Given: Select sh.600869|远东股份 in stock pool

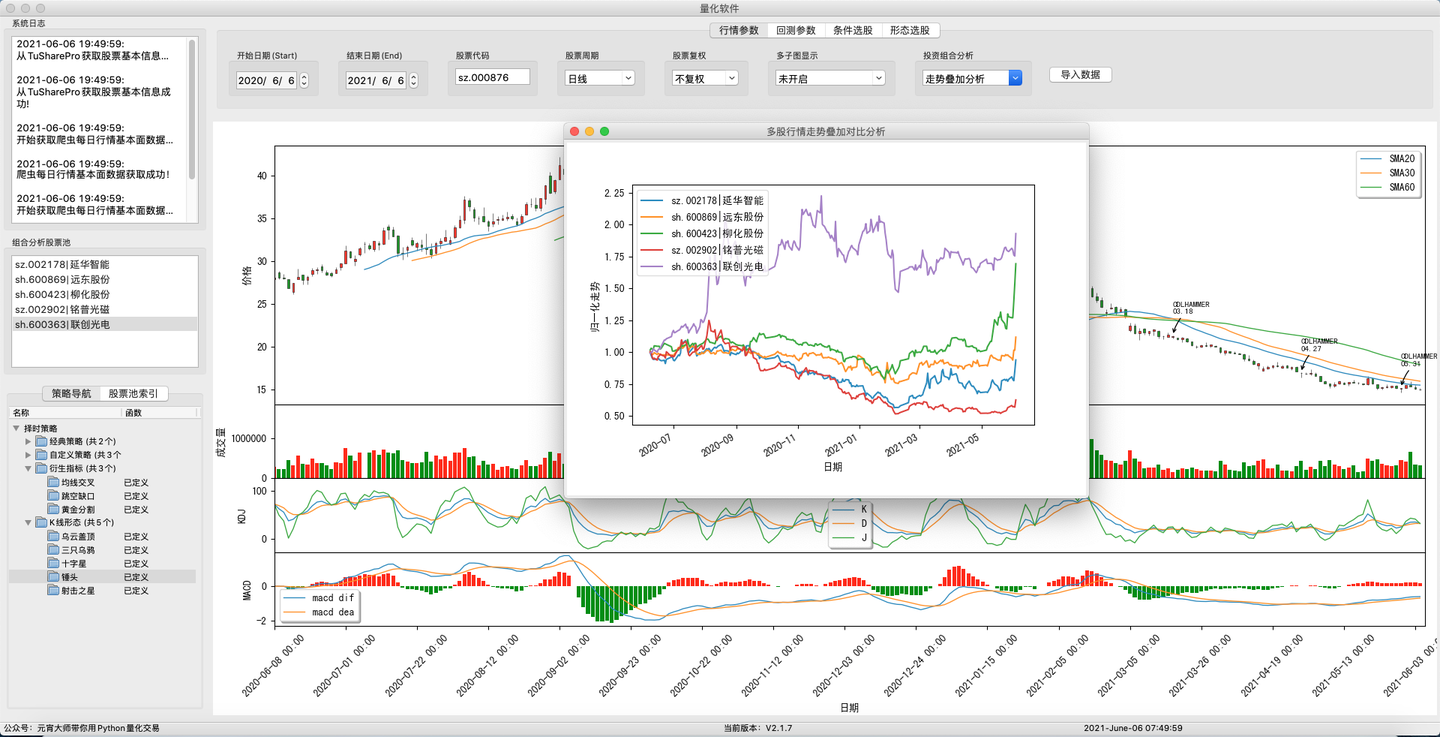Looking at the screenshot, I should 104,279.
